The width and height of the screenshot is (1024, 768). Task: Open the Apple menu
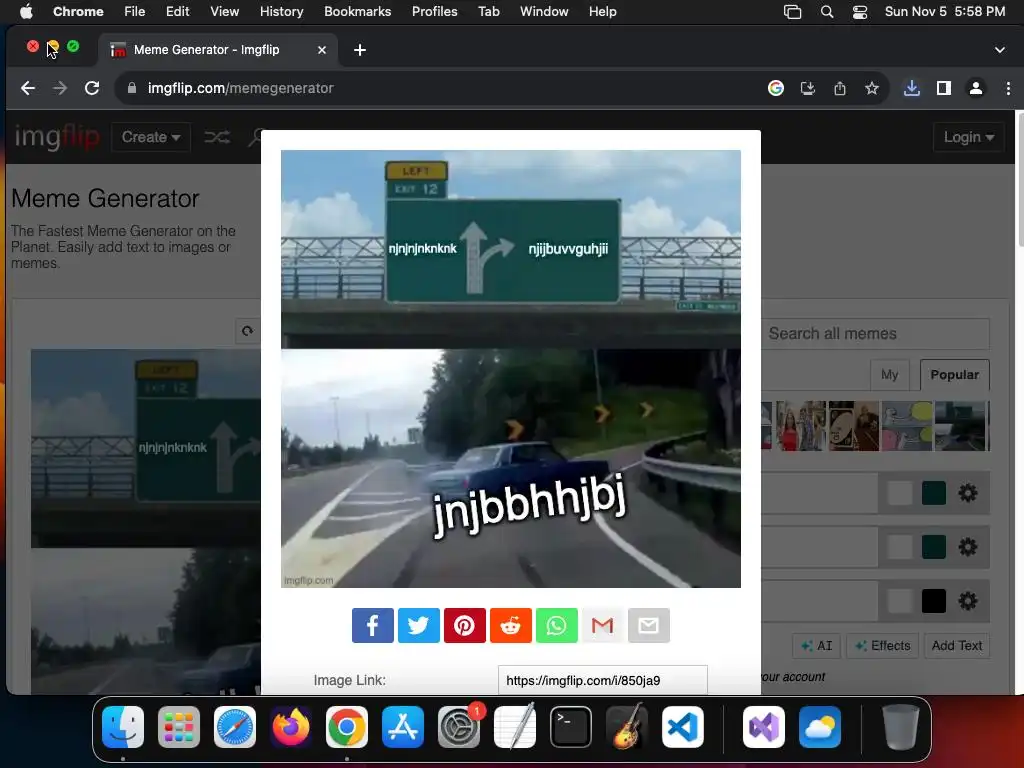click(x=26, y=11)
